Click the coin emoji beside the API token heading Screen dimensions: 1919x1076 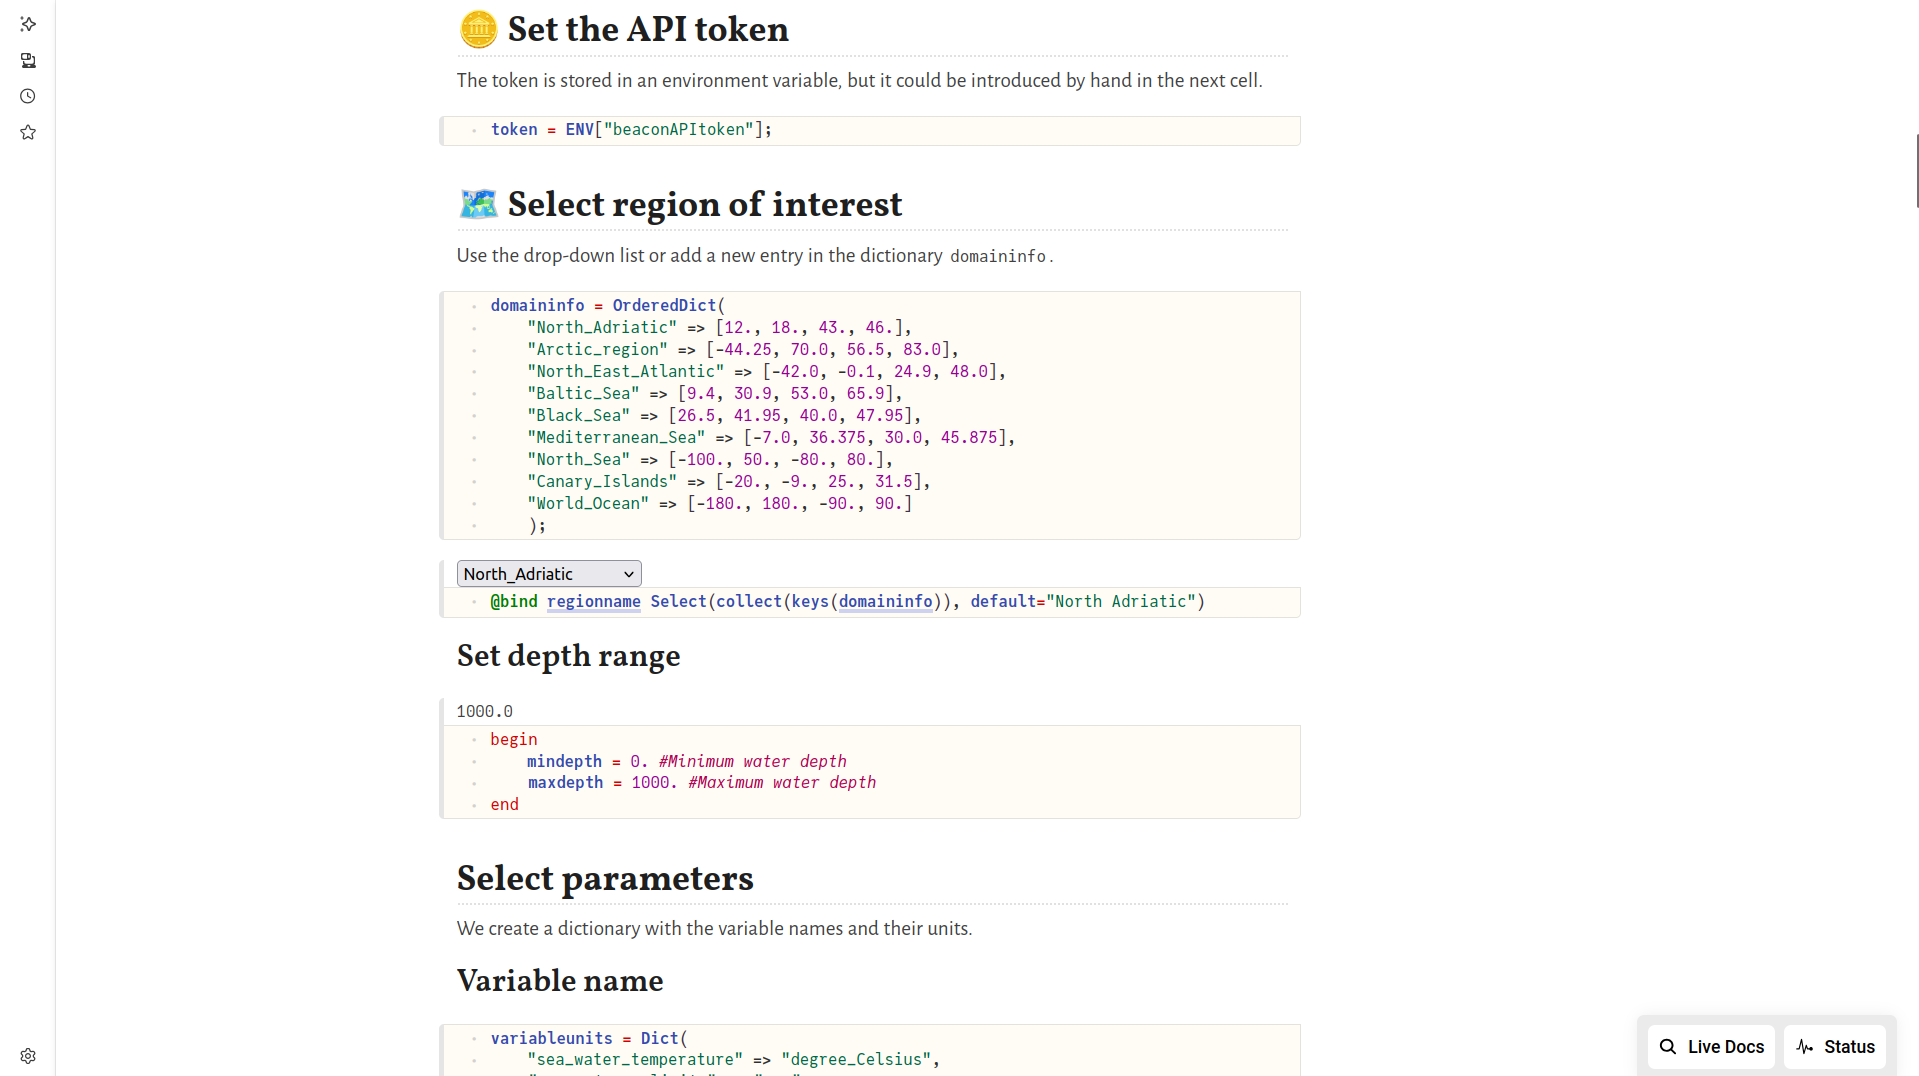[x=478, y=30]
